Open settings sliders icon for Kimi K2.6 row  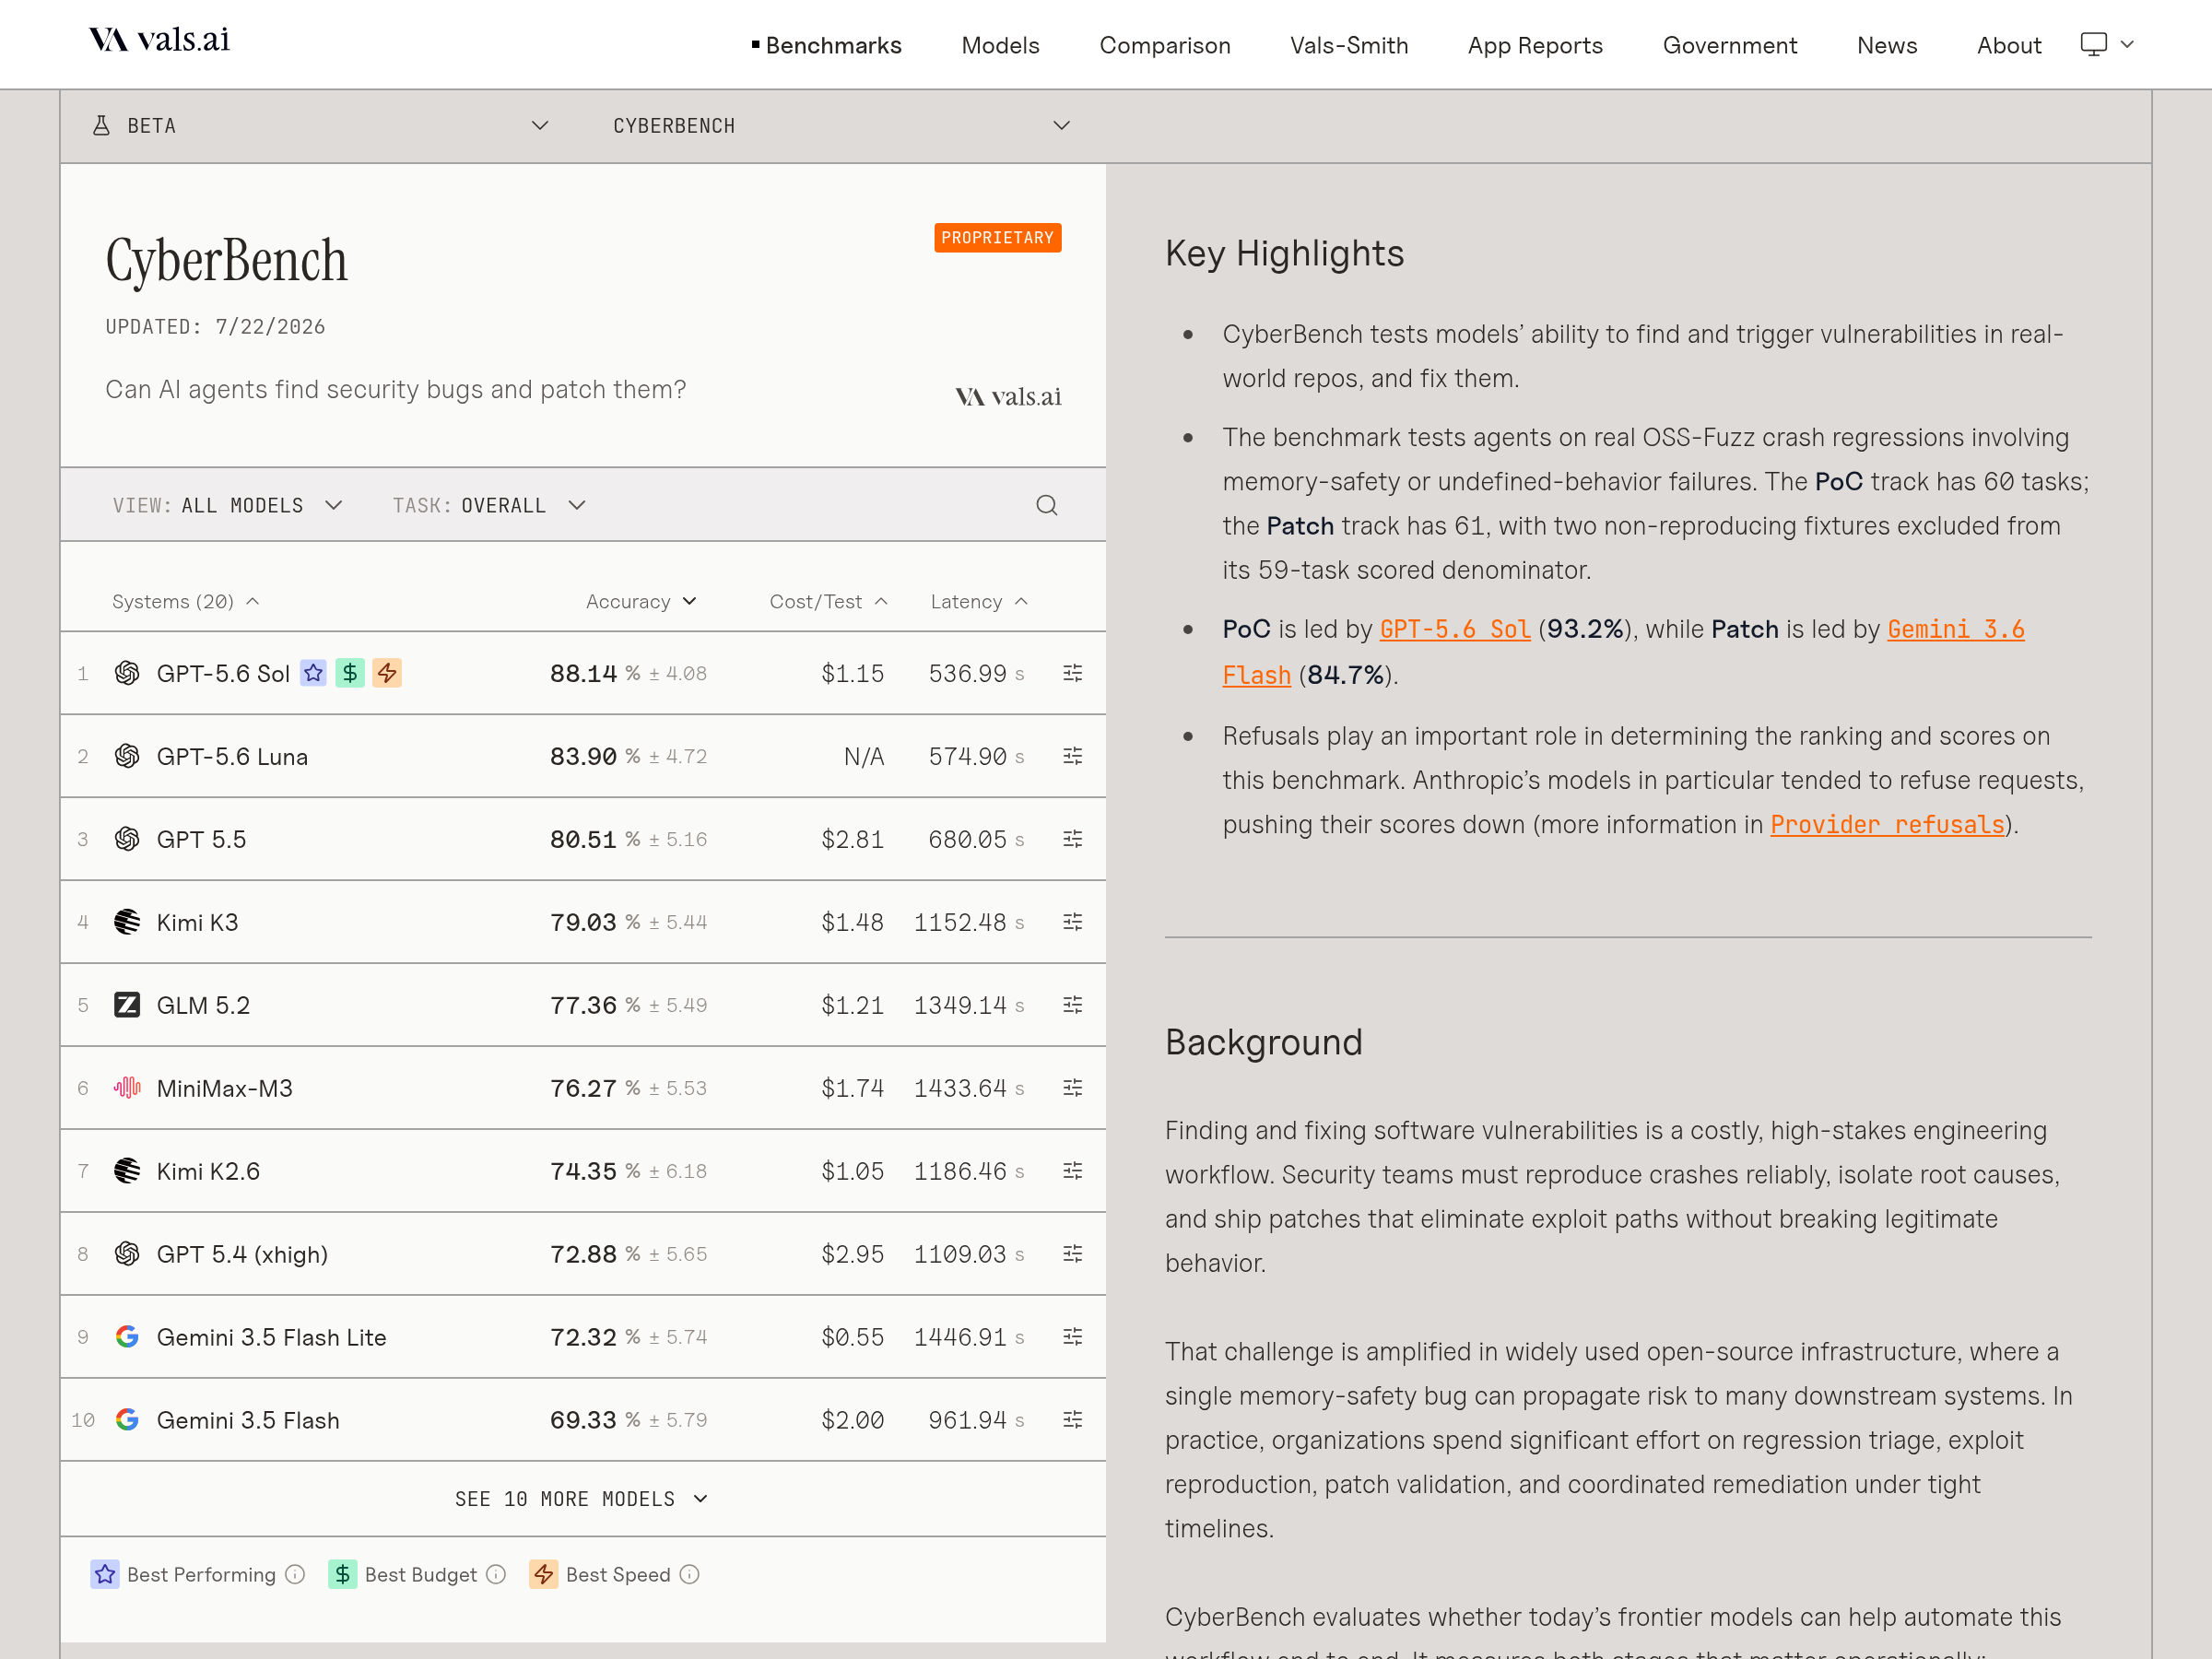tap(1072, 1171)
